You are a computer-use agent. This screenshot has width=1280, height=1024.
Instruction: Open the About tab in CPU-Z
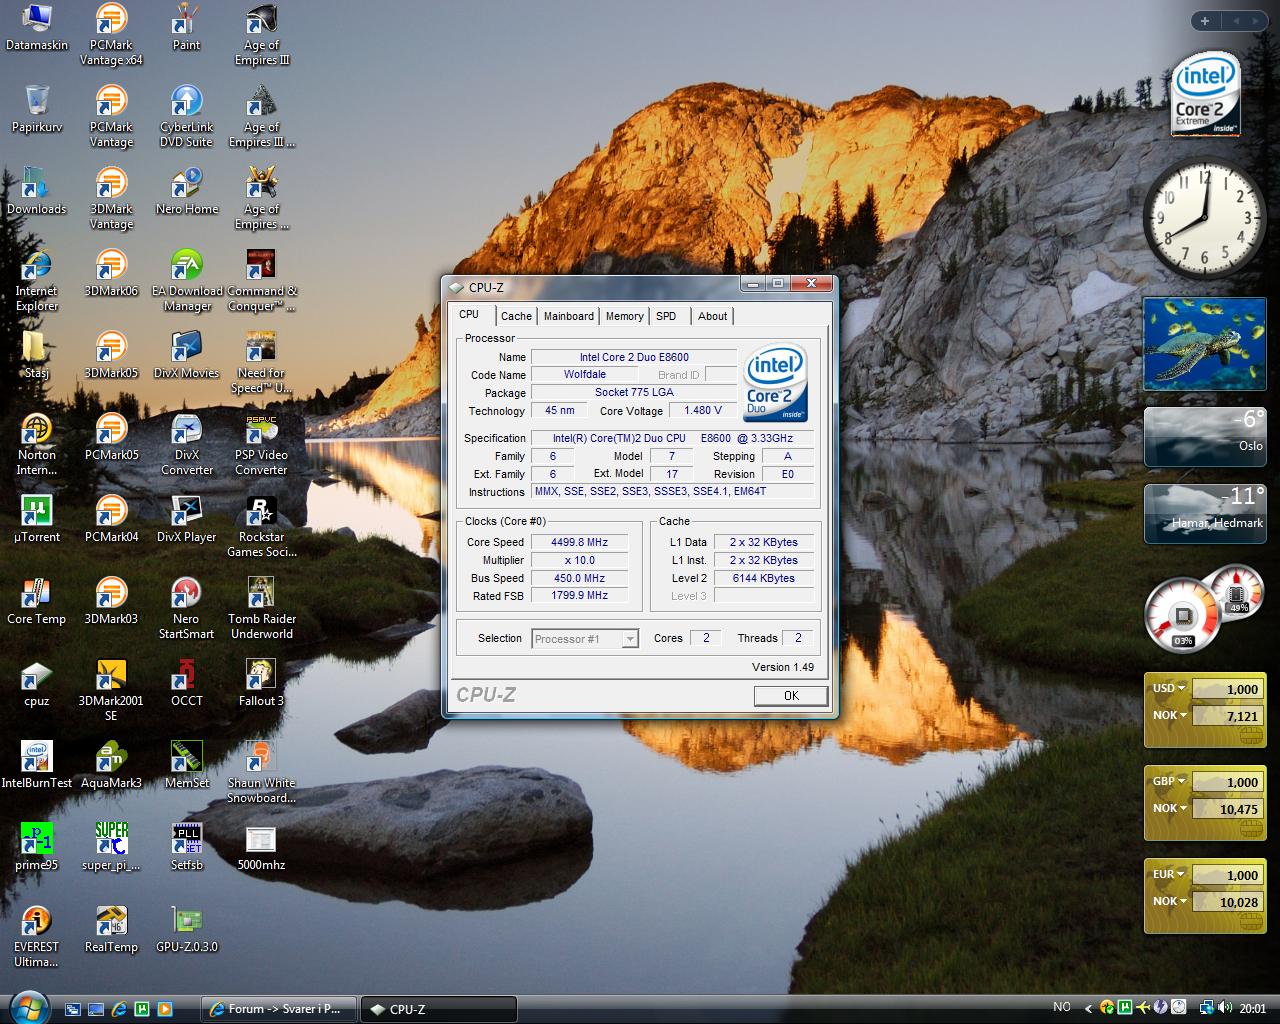[712, 316]
